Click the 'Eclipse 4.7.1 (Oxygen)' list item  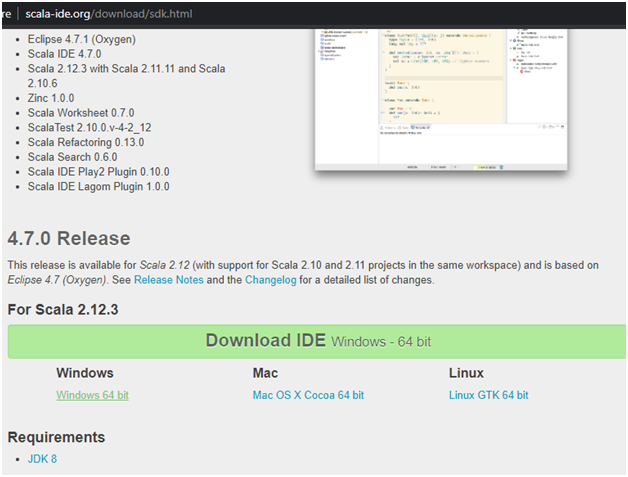click(x=82, y=39)
